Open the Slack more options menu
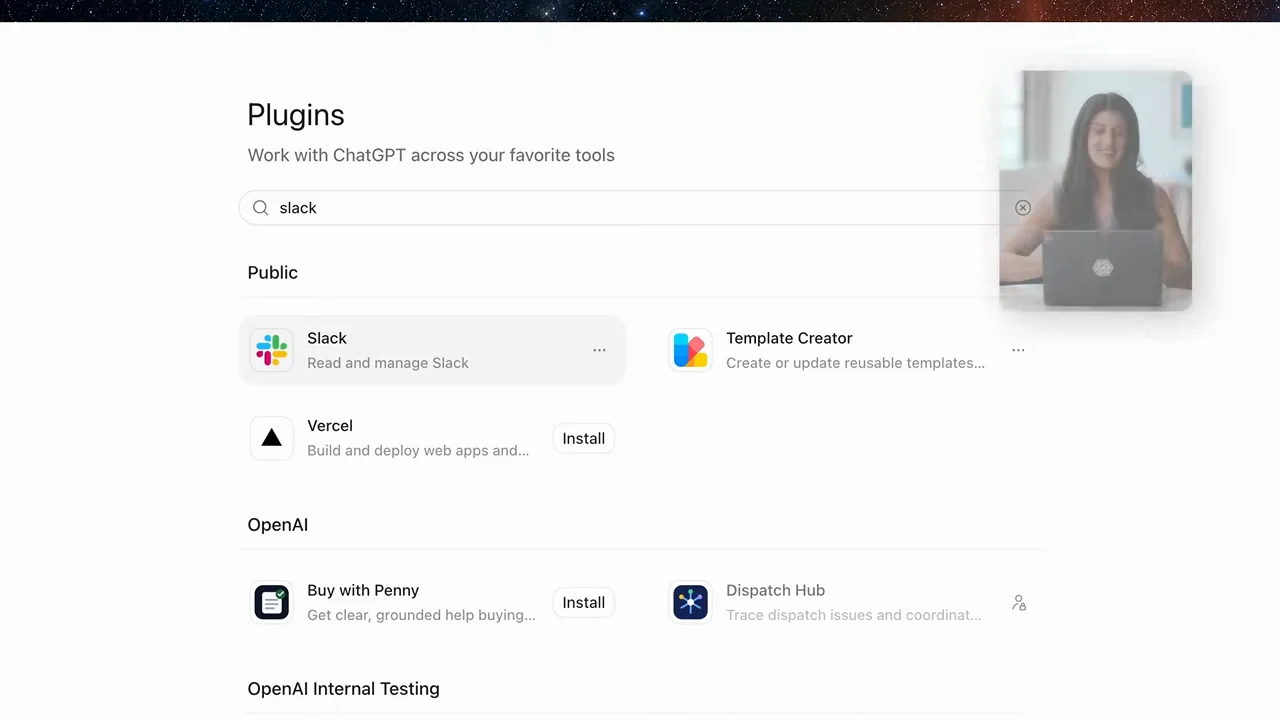The image size is (1280, 720). [599, 350]
